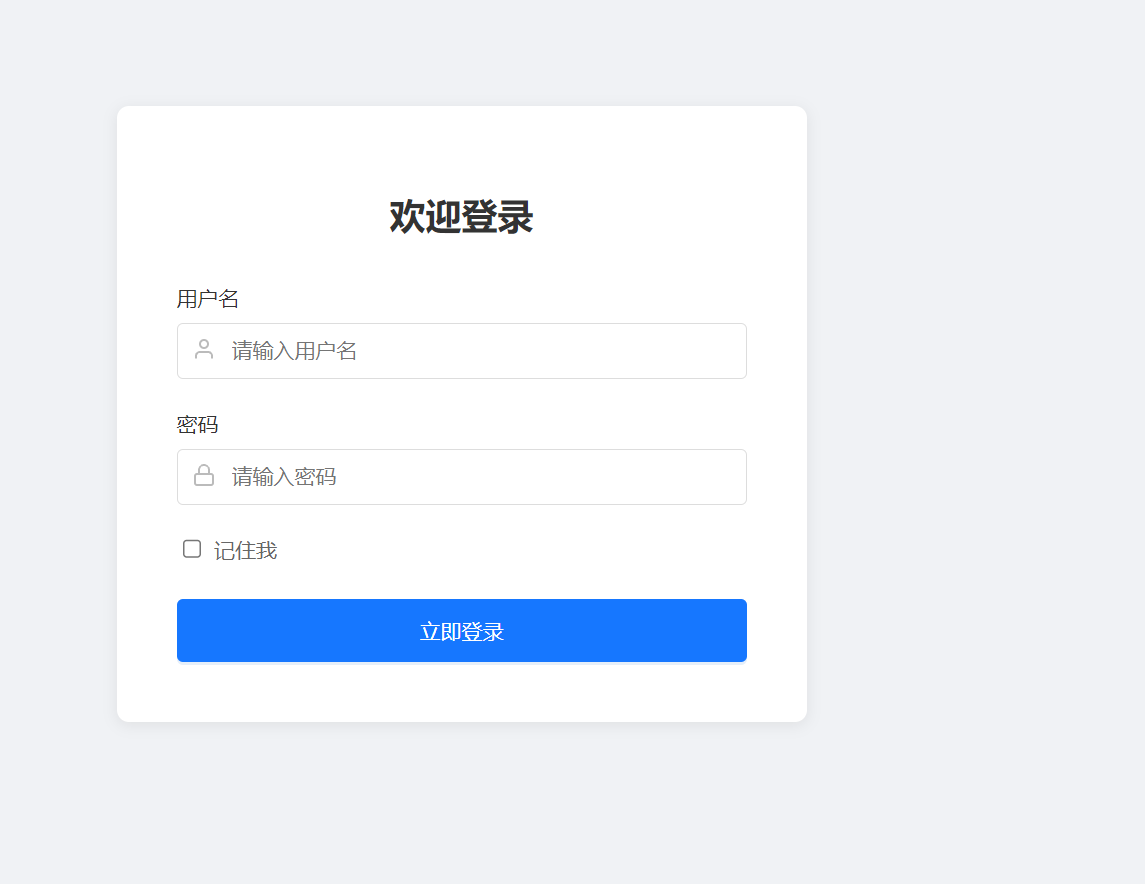
Task: Click the 密码 field label
Action: [197, 424]
